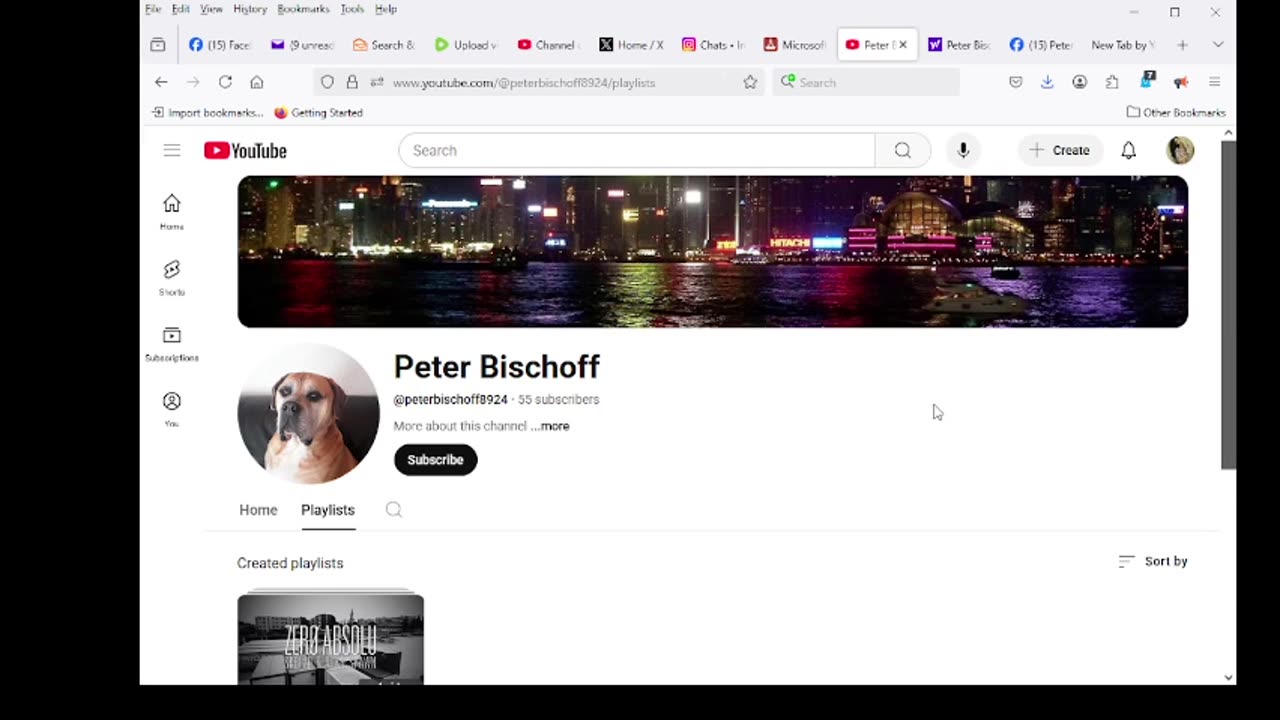Open Firefox downloads panel
Image resolution: width=1280 pixels, height=720 pixels.
pyautogui.click(x=1047, y=82)
